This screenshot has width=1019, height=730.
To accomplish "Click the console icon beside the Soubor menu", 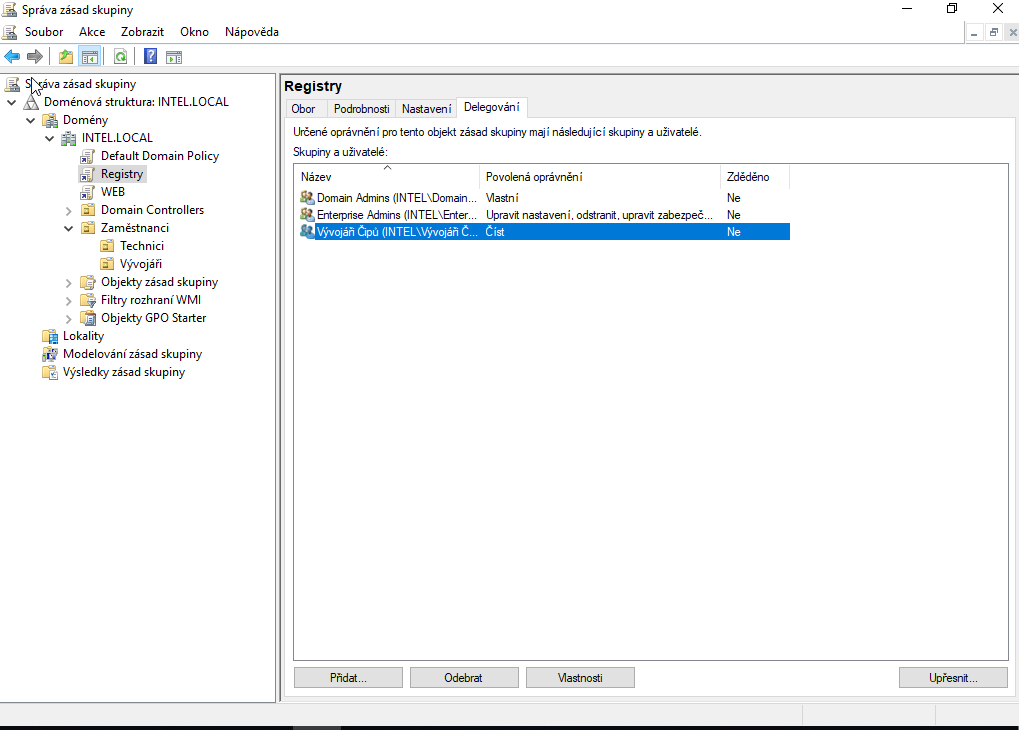I will 10,32.
